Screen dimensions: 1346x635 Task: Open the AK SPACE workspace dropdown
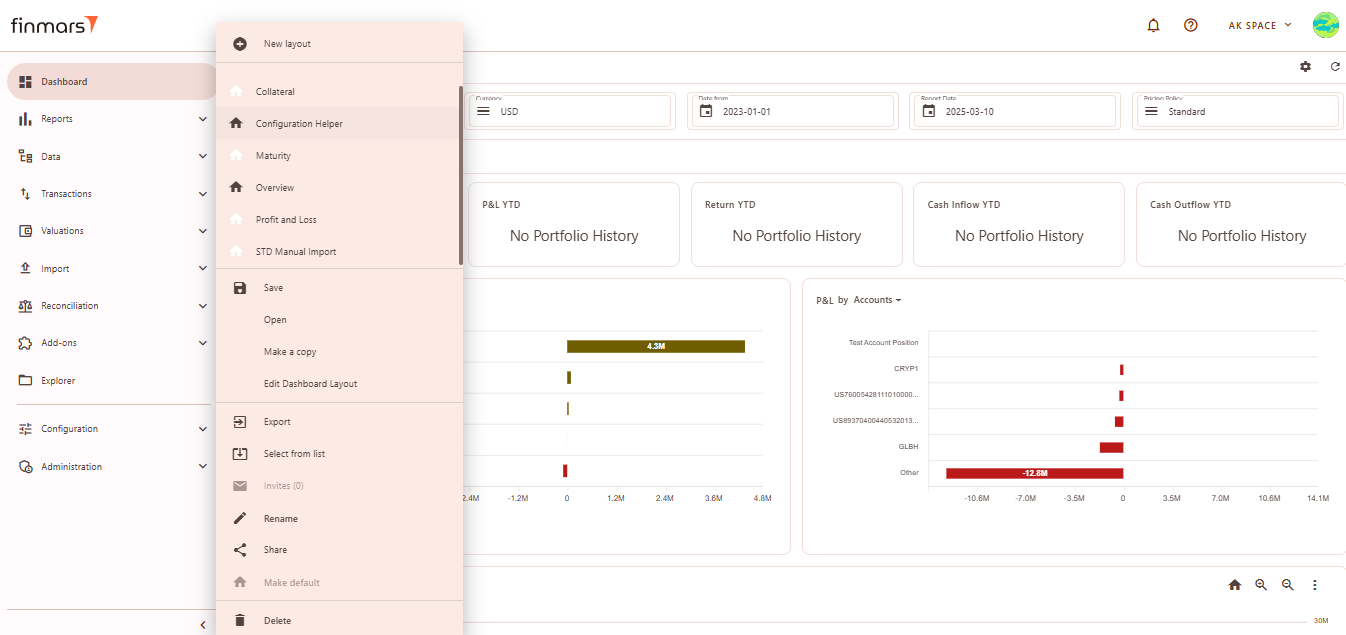click(x=1260, y=25)
